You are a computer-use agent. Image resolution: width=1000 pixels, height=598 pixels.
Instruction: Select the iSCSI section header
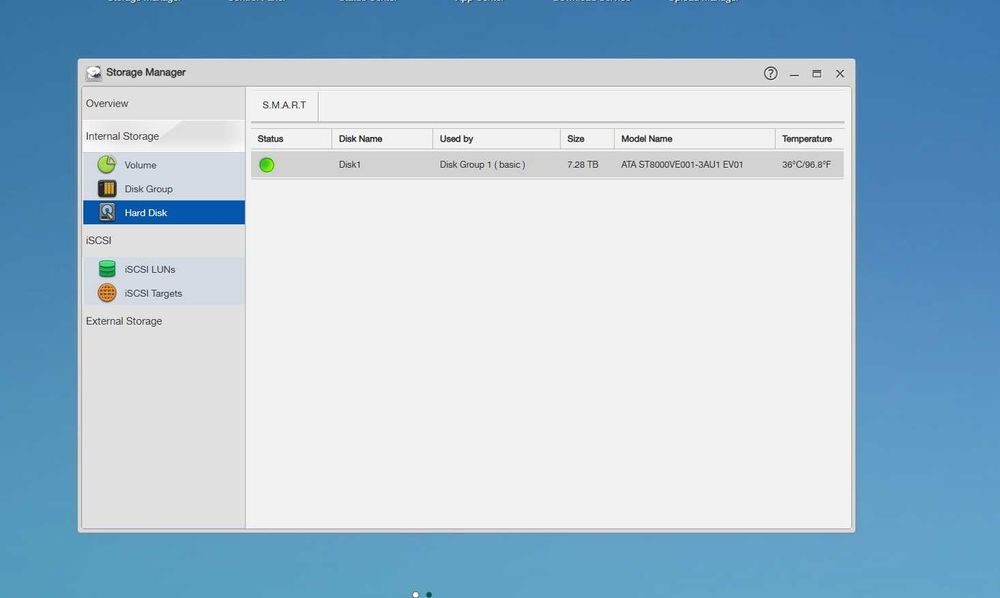coord(99,240)
